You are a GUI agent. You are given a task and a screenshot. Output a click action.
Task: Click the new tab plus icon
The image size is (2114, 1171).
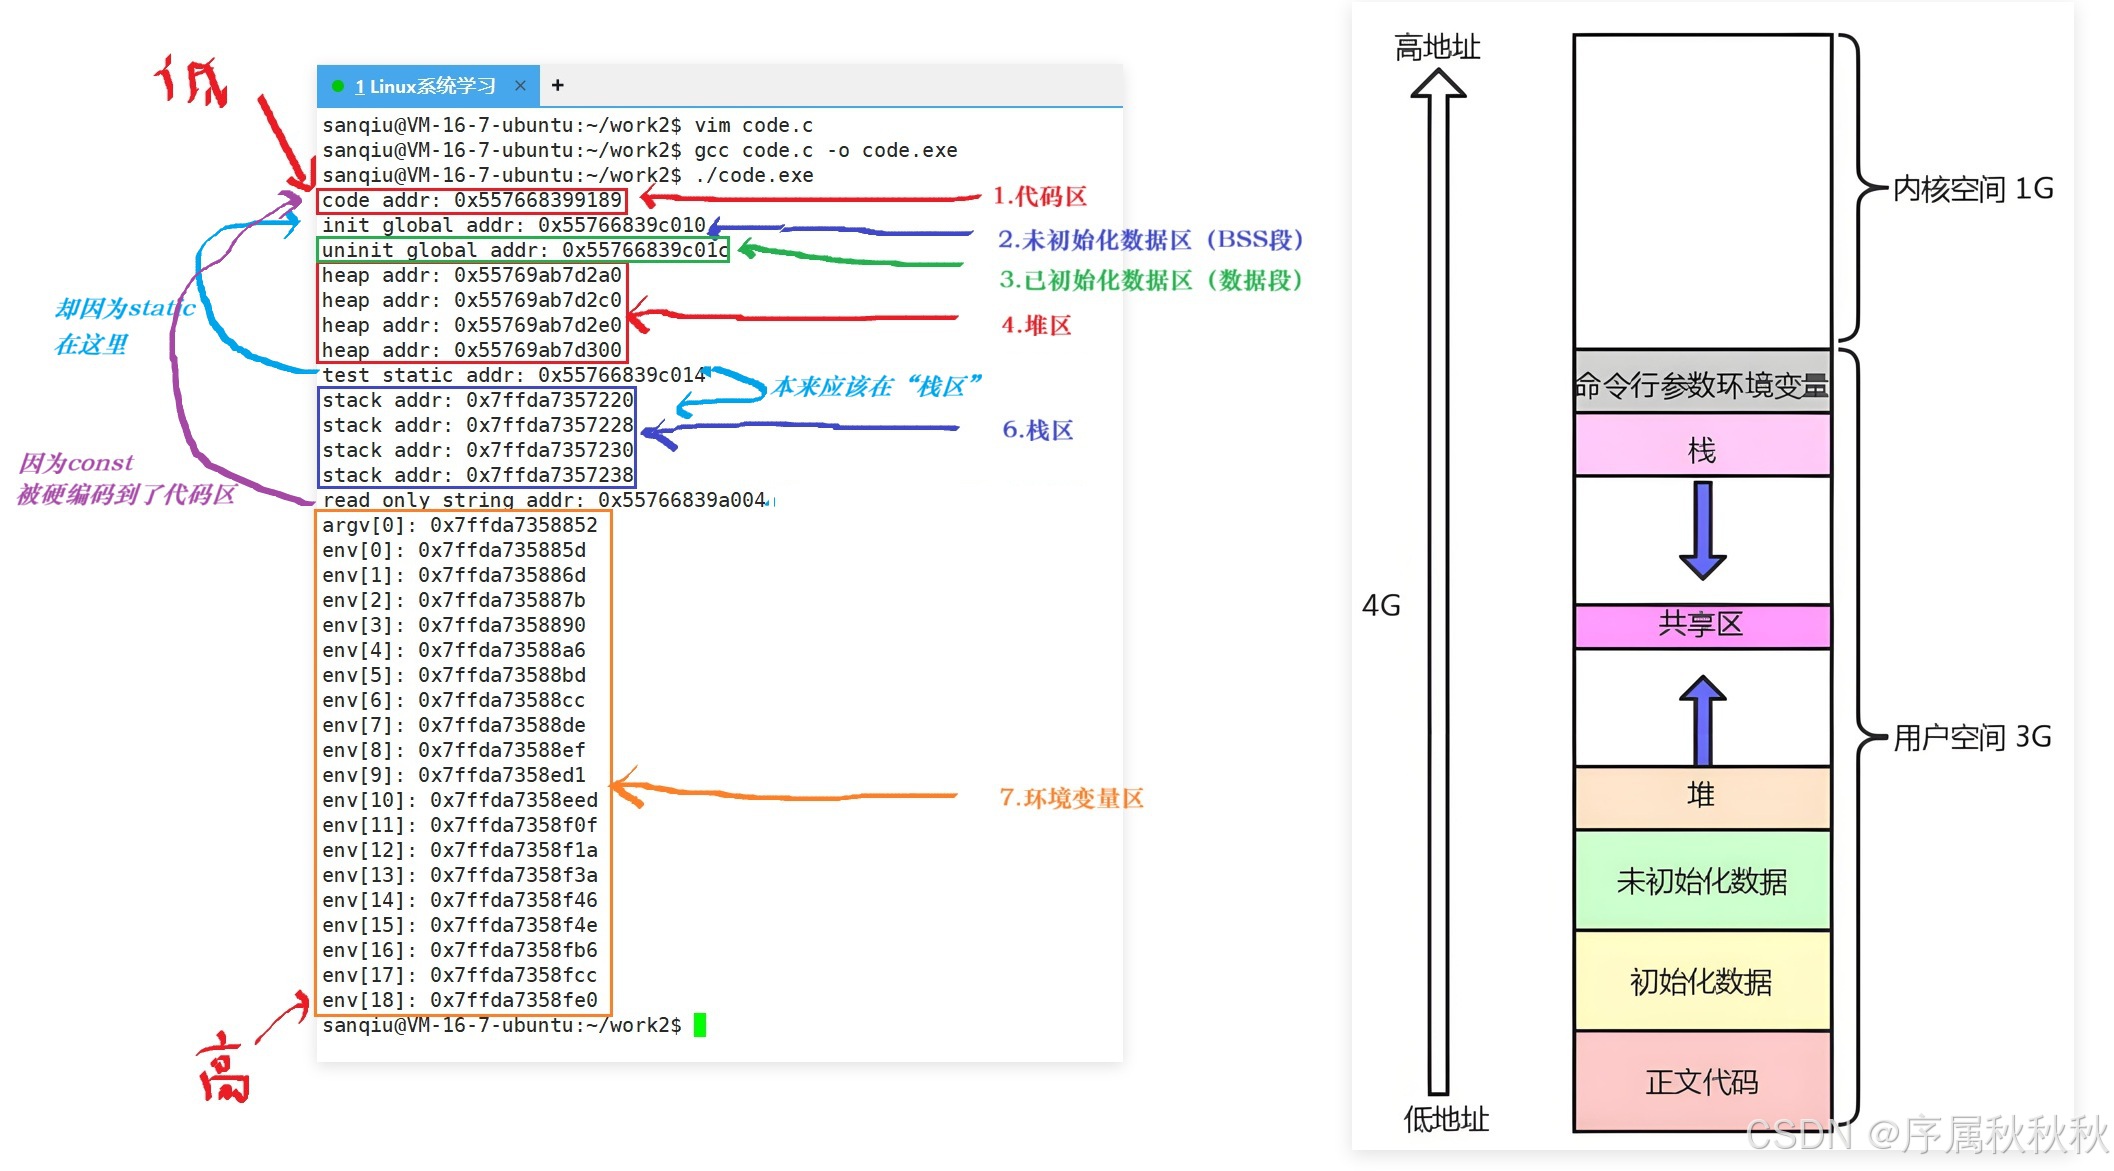[558, 86]
